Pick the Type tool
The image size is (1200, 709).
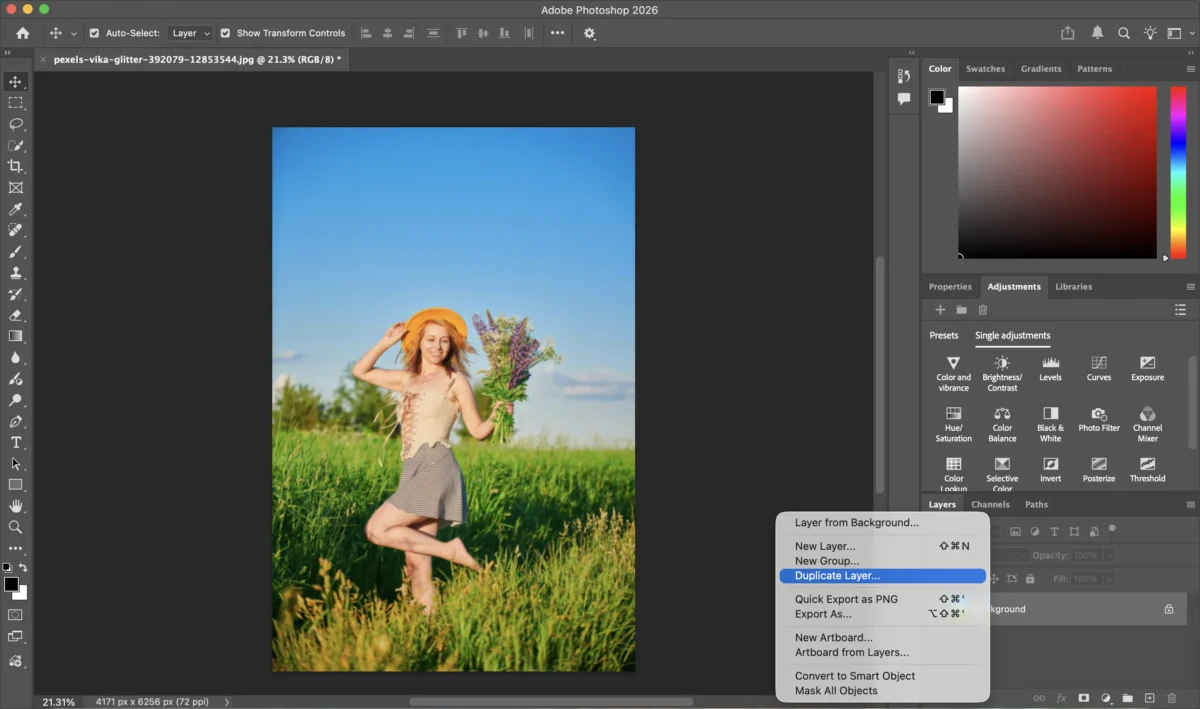pos(15,442)
